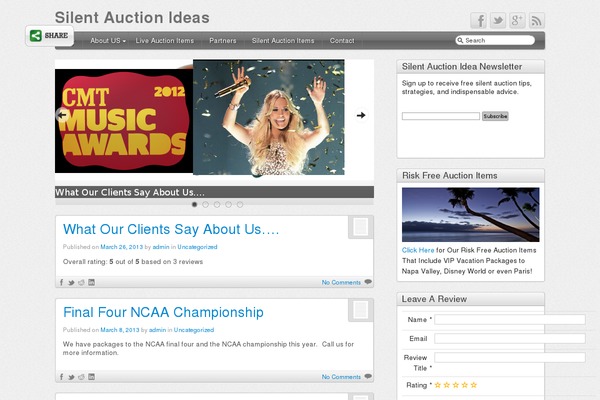Viewport: 600px width, 400px height.
Task: Click thumbnail placeholder of Final Four post
Action: point(360,310)
